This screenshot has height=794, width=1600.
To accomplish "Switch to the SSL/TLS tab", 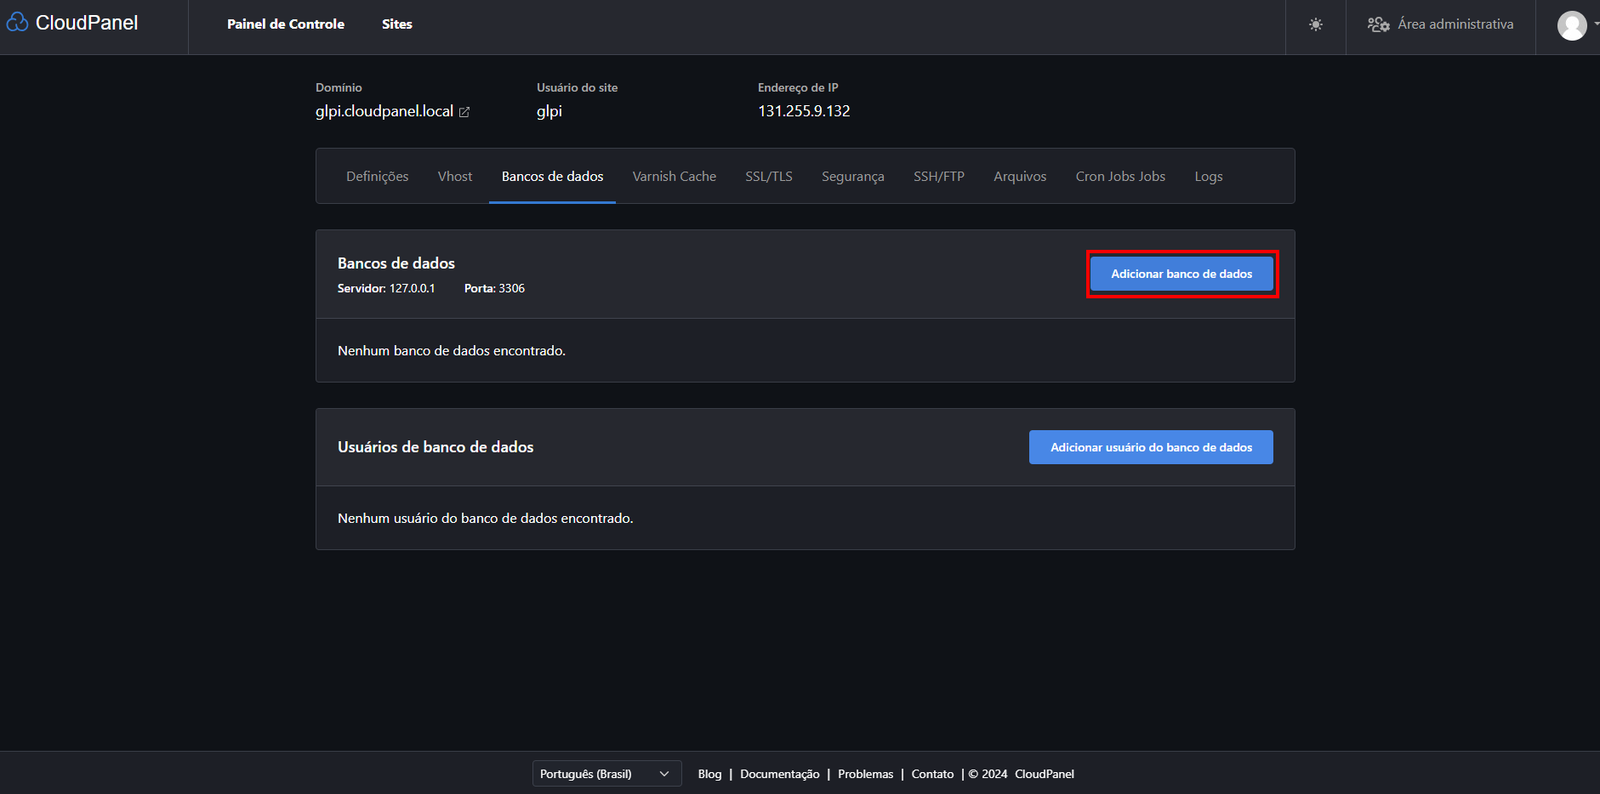I will point(768,177).
